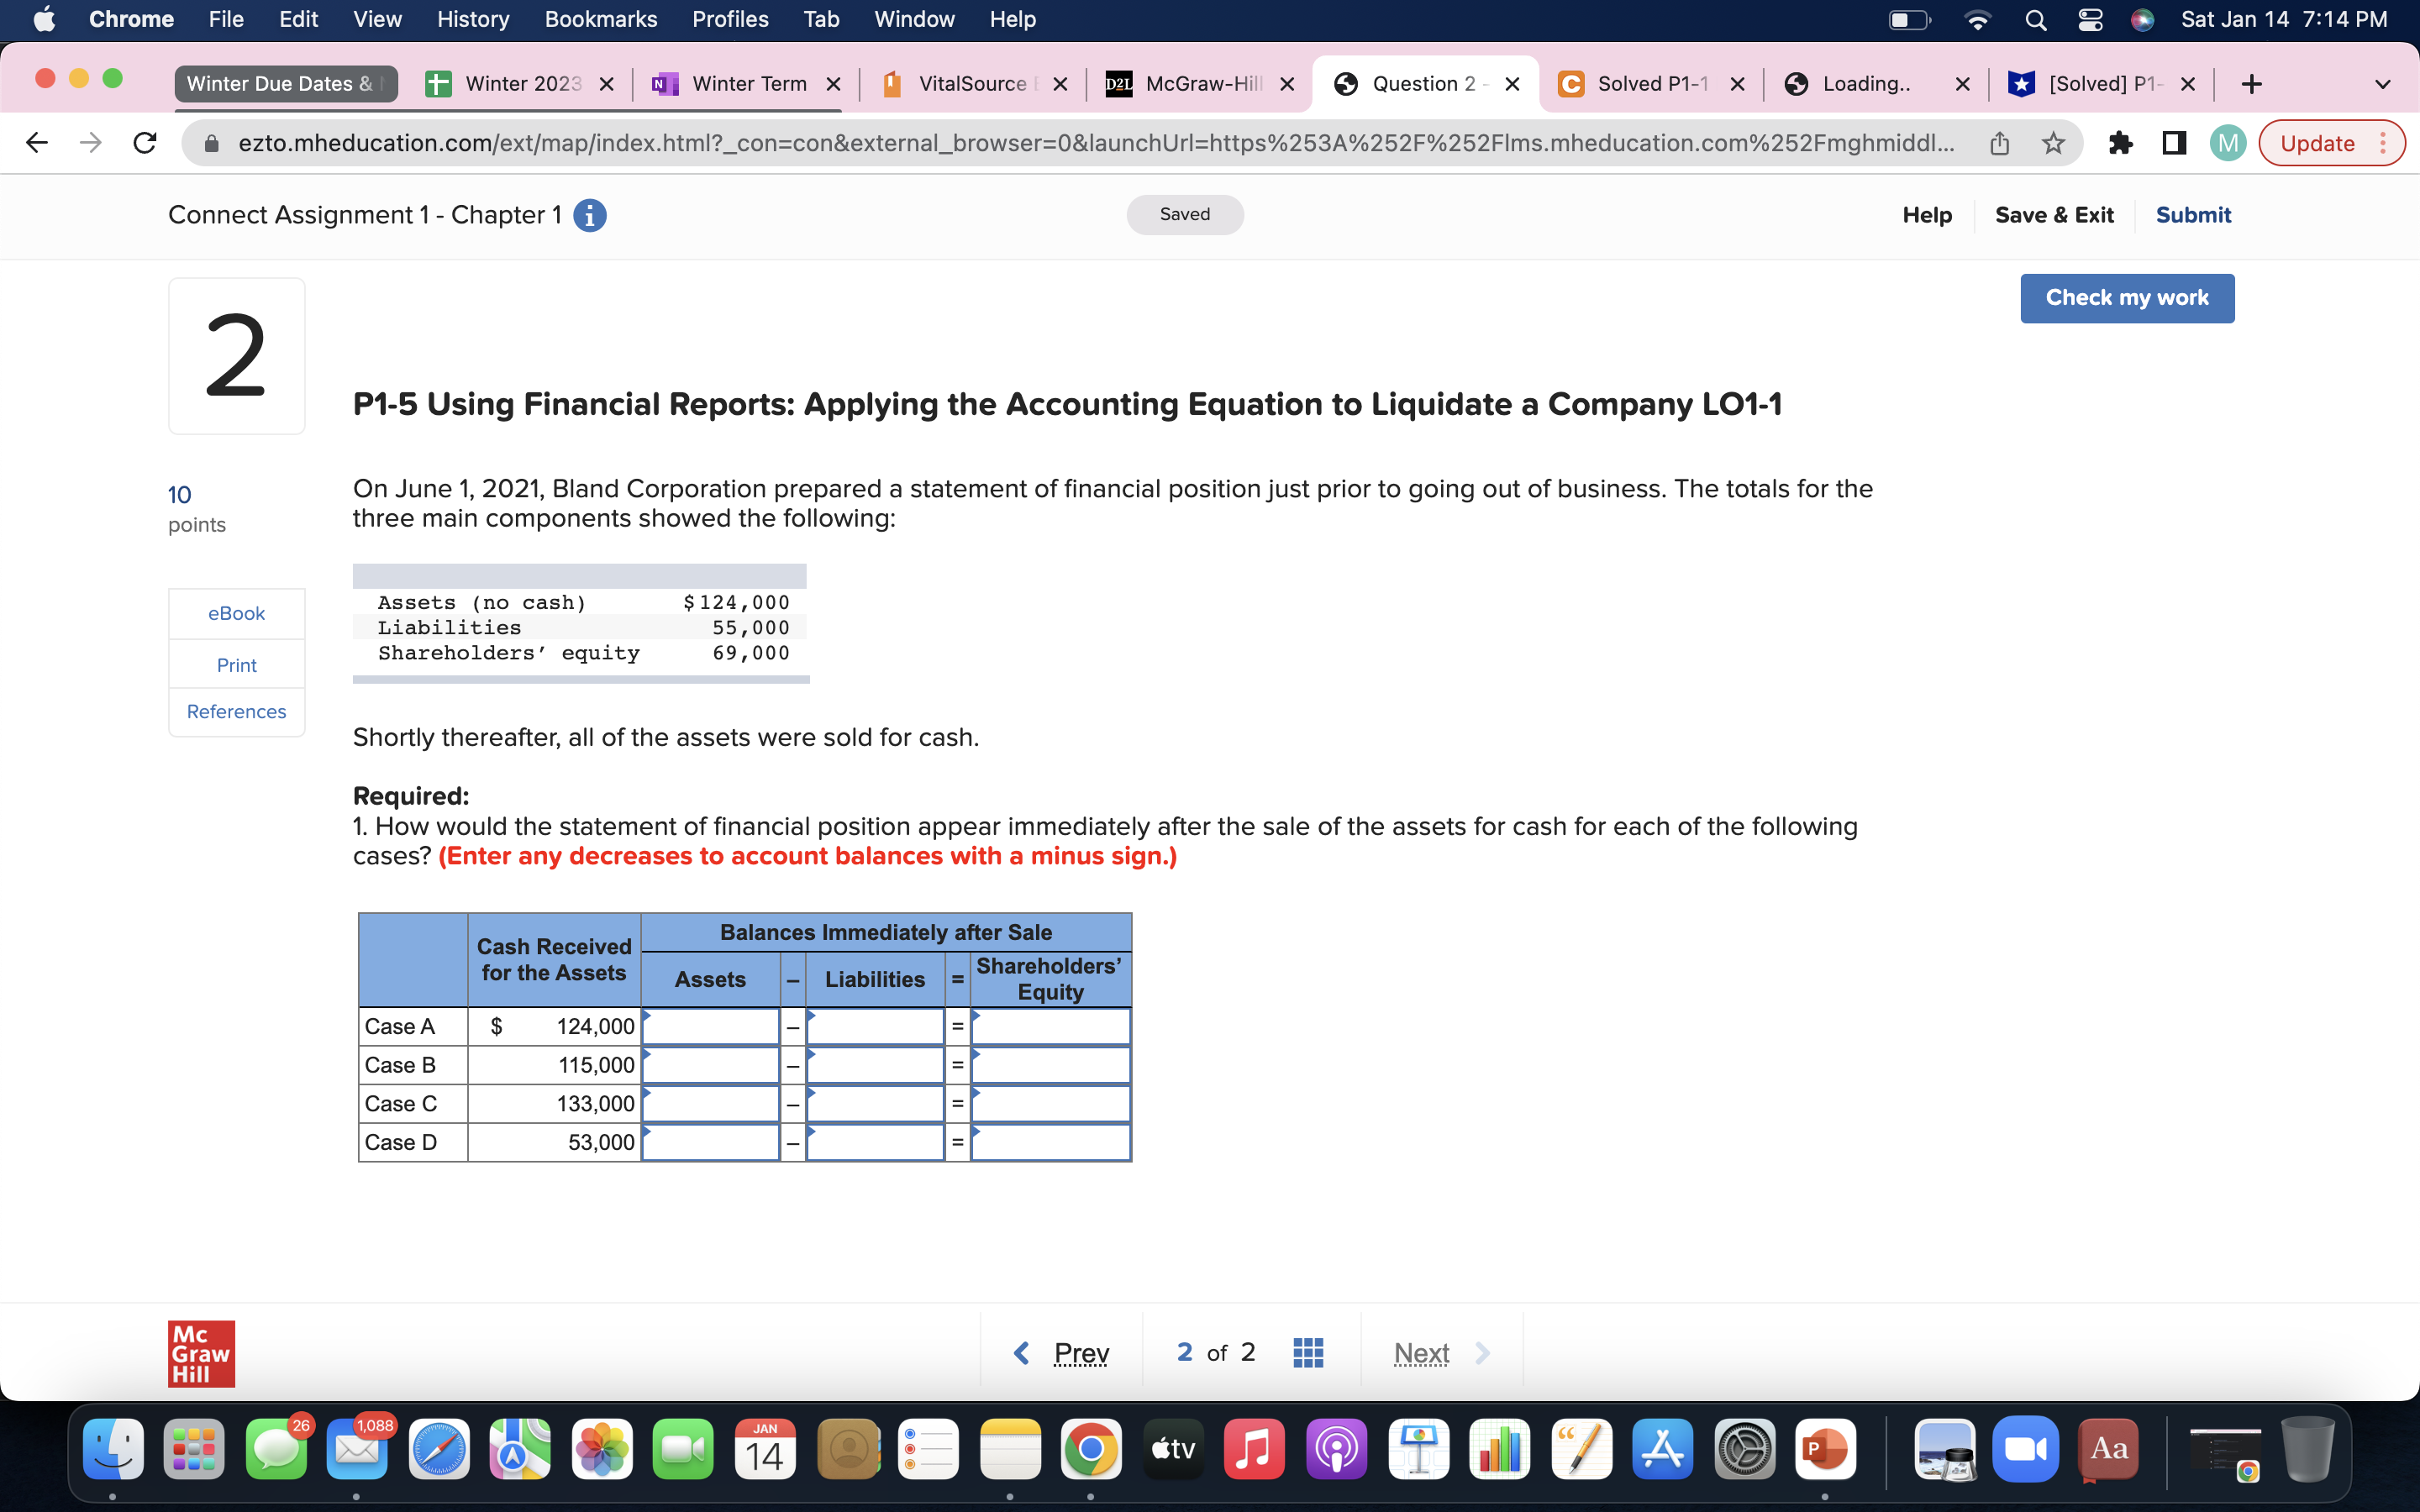This screenshot has width=2420, height=1512.
Task: Click inside the Case B Assets input field
Action: click(x=711, y=1064)
